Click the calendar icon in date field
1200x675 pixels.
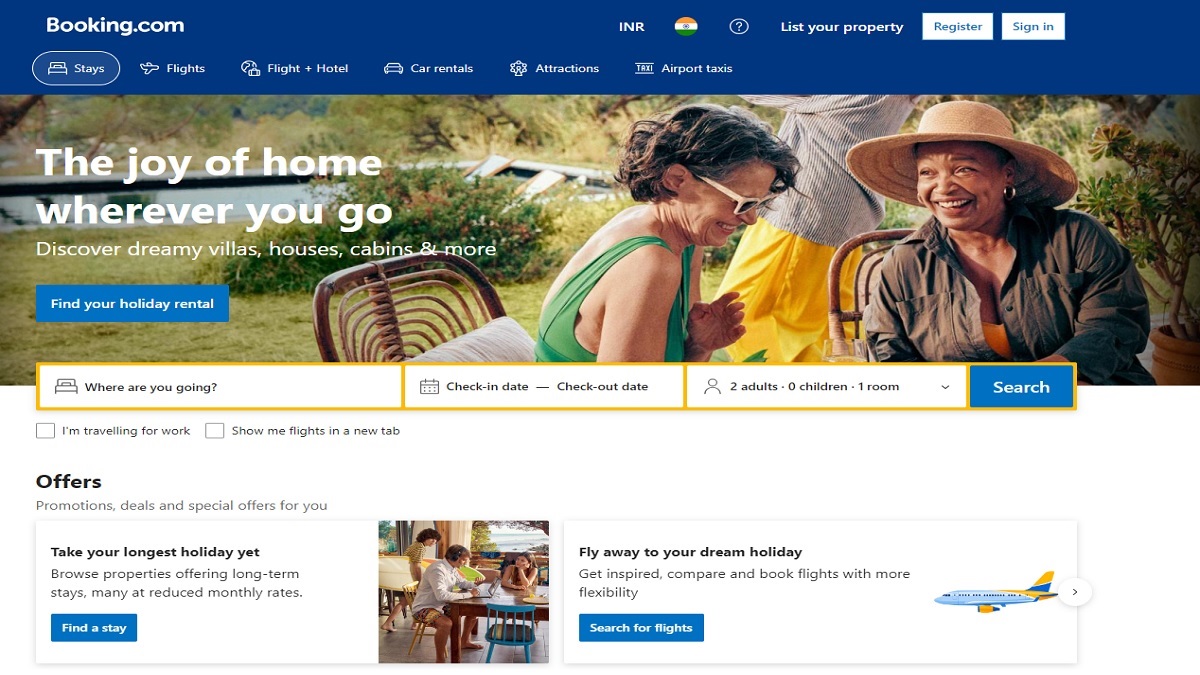(x=429, y=387)
